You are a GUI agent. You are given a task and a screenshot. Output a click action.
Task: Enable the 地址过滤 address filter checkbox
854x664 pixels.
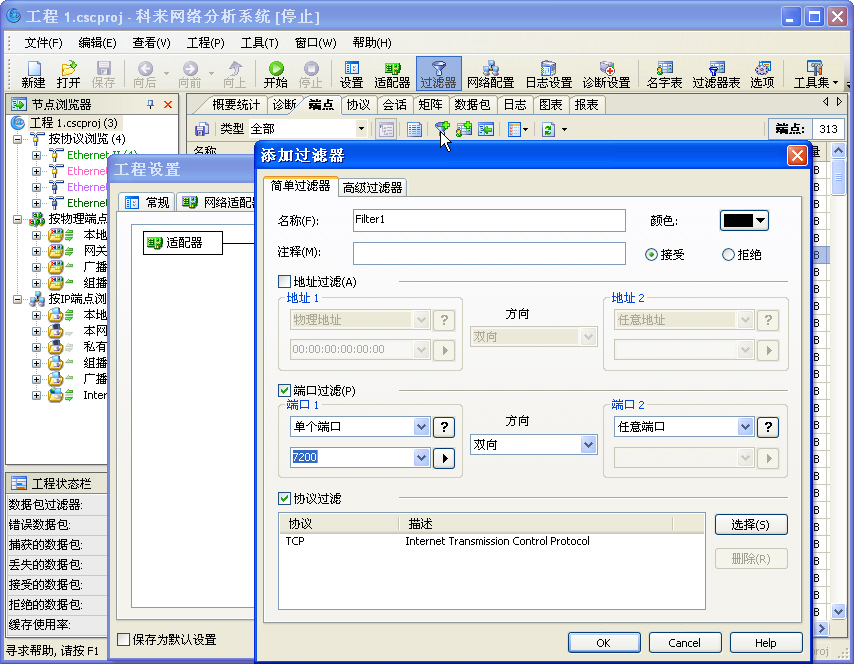(x=285, y=282)
